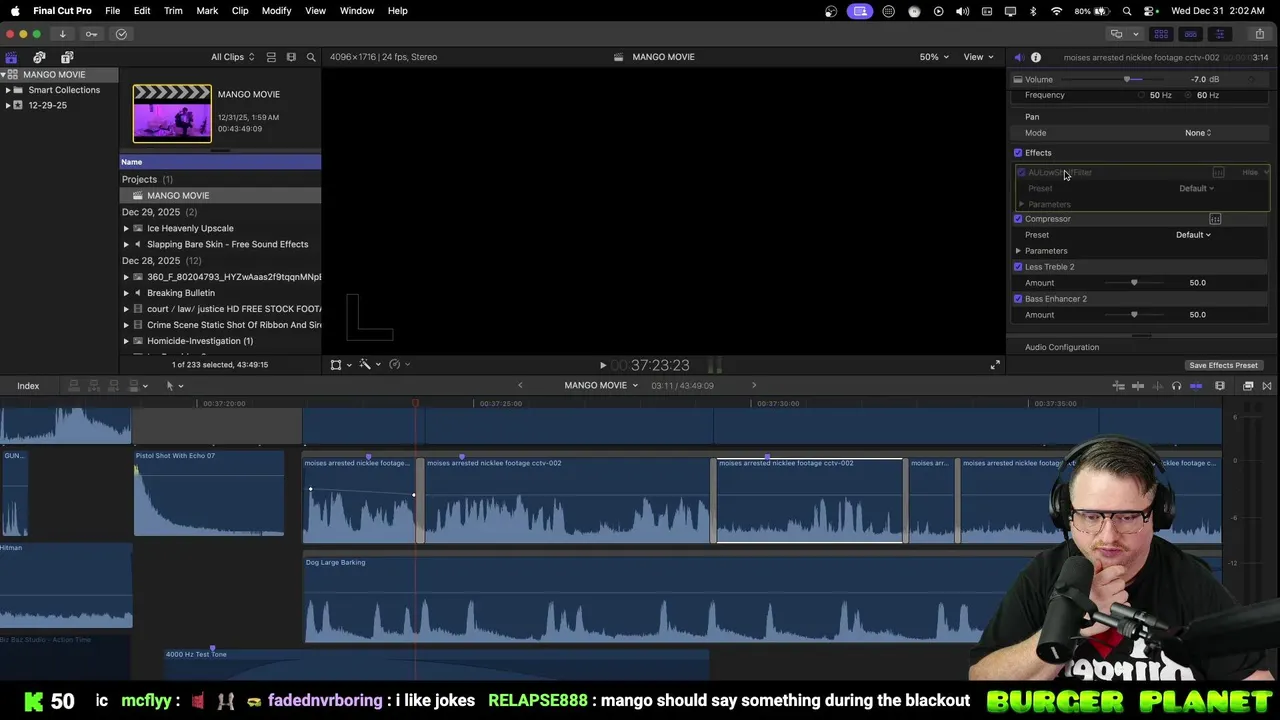Screen dimensions: 1280x720
Task: Open Compressor effect custom UI icon
Action: coord(1215,219)
